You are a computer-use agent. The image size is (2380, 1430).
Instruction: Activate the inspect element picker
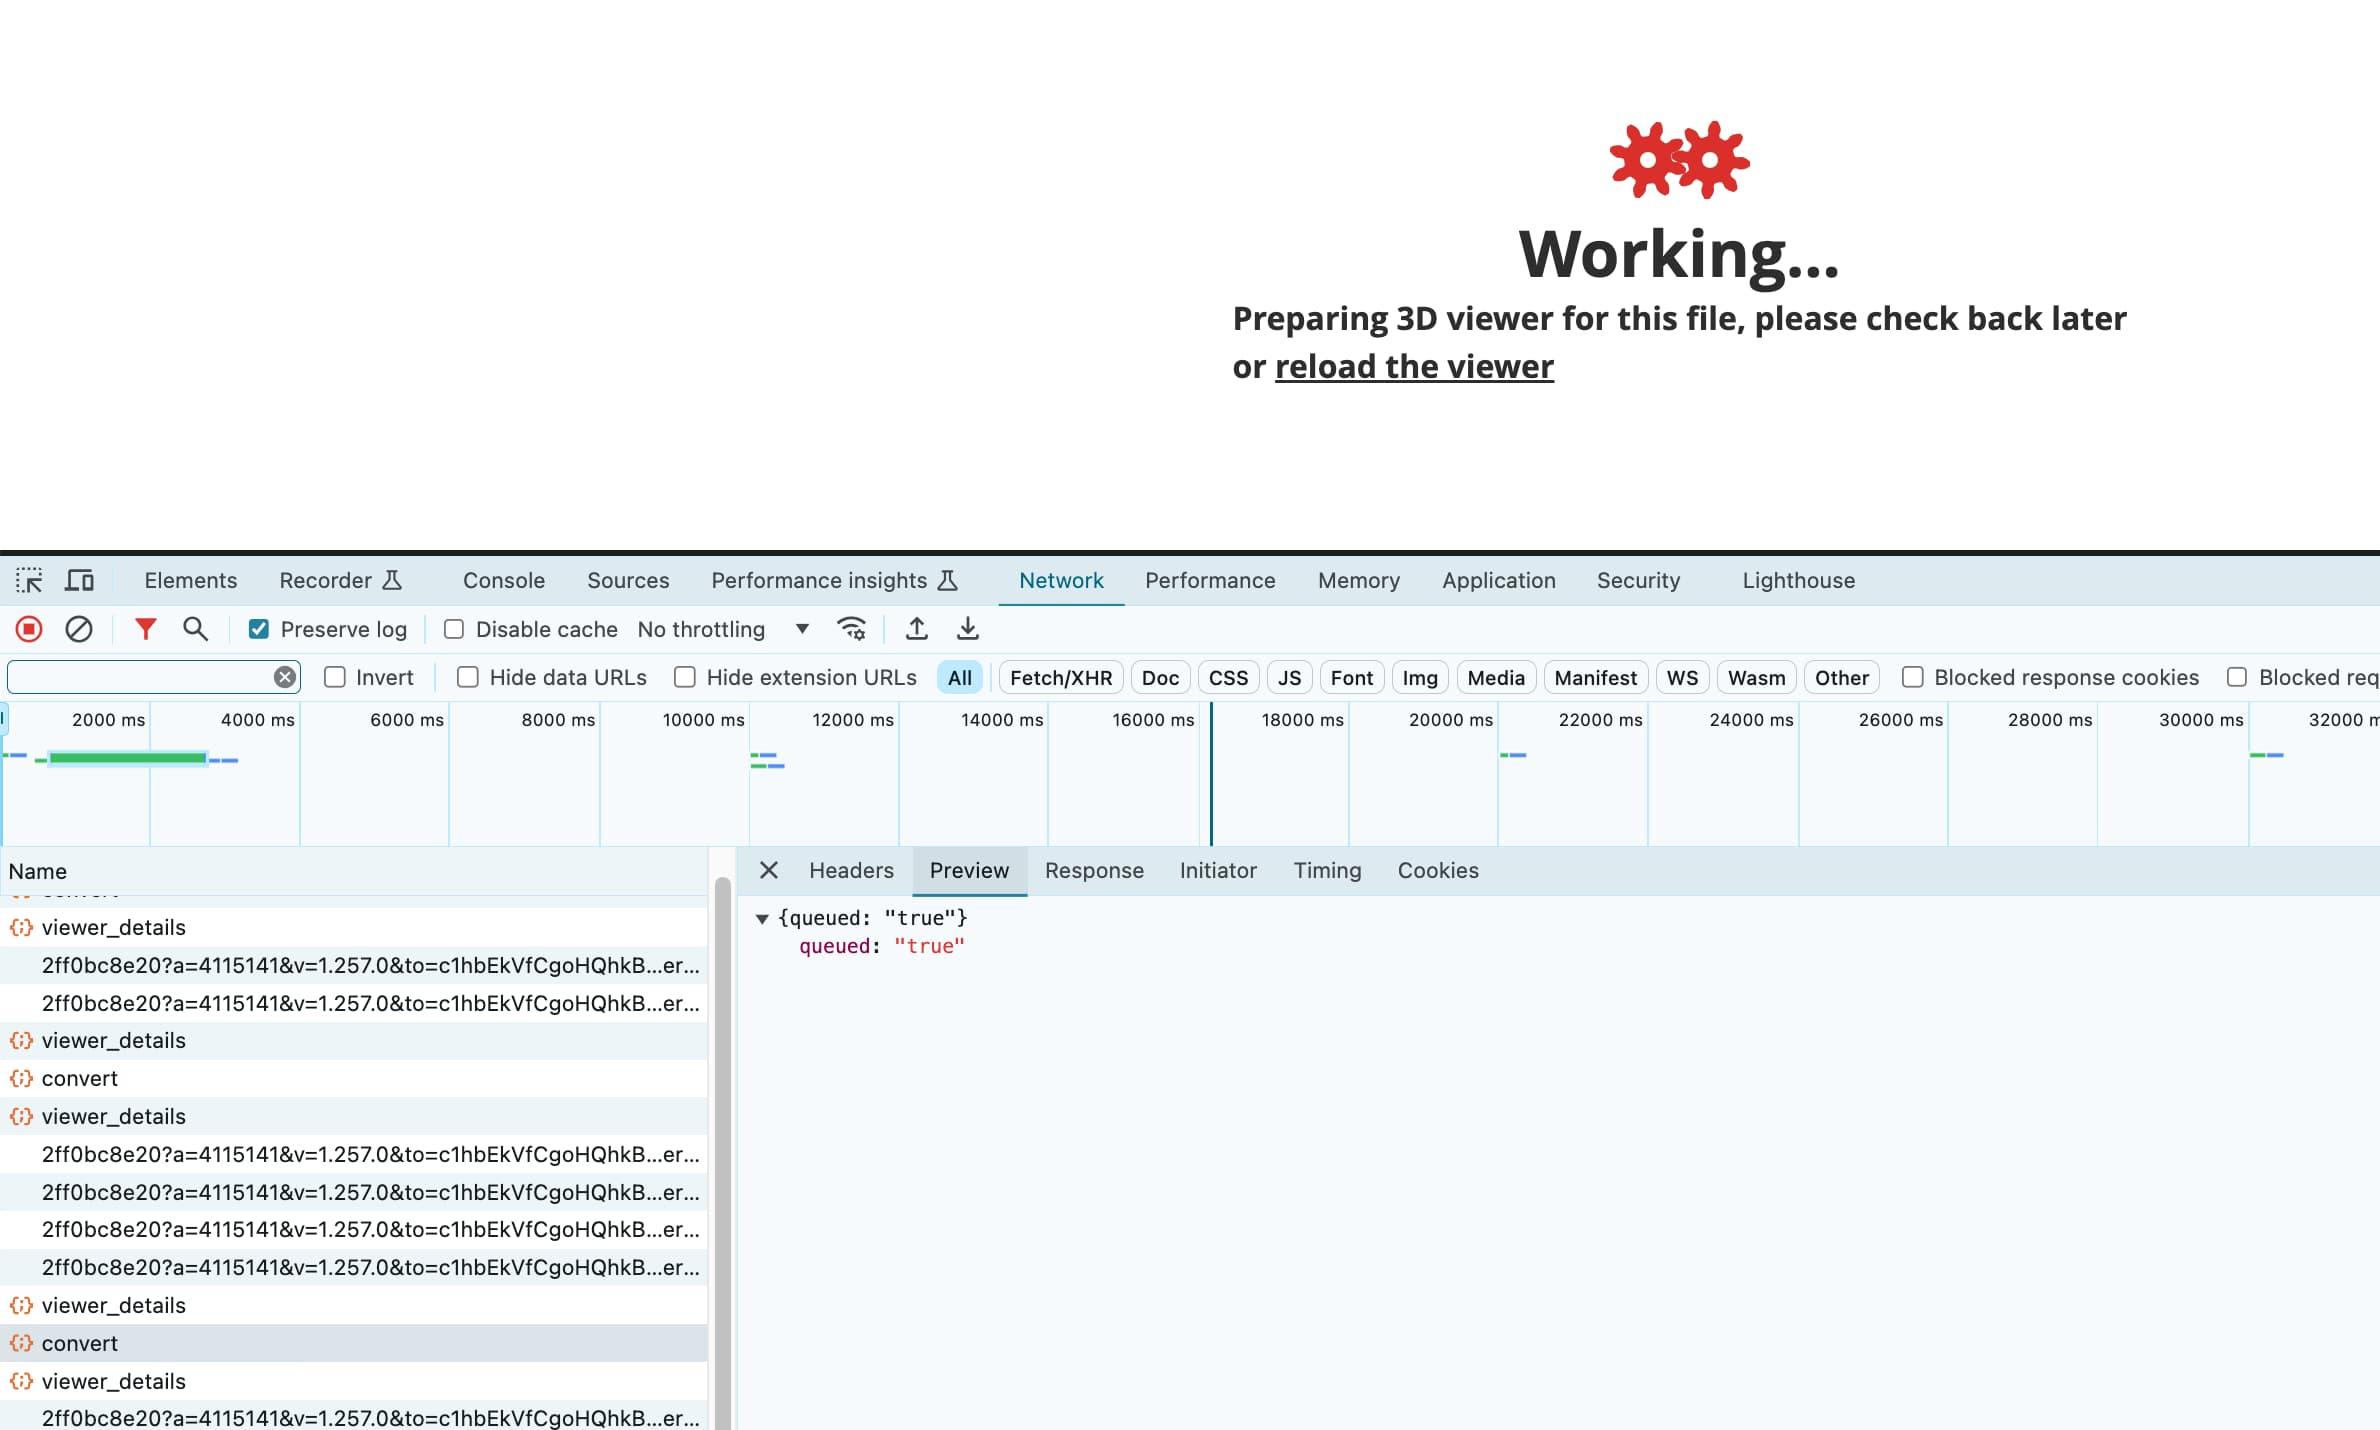pos(29,580)
